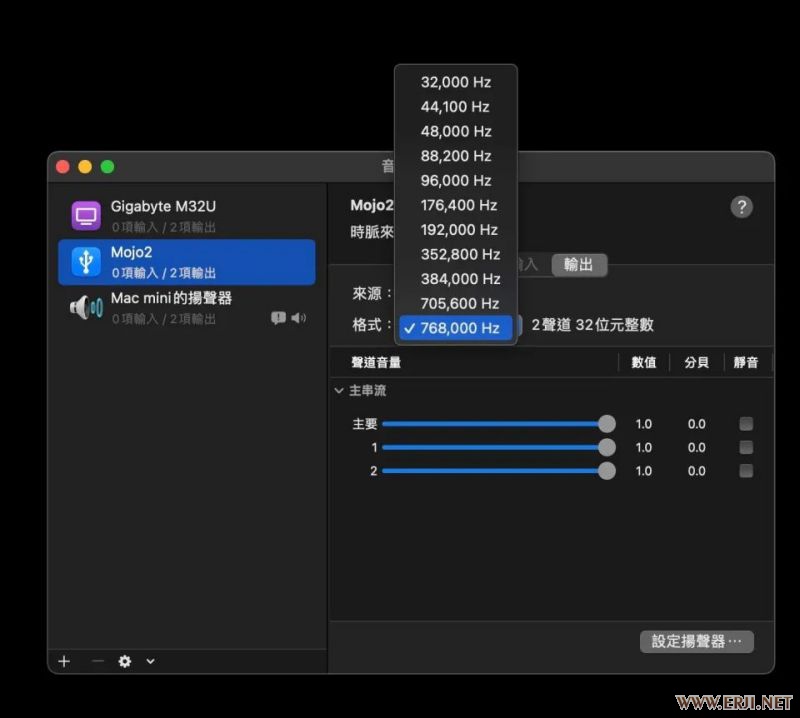Select Mac mini的揚聲器 in device list
800x718 pixels.
[x=171, y=299]
